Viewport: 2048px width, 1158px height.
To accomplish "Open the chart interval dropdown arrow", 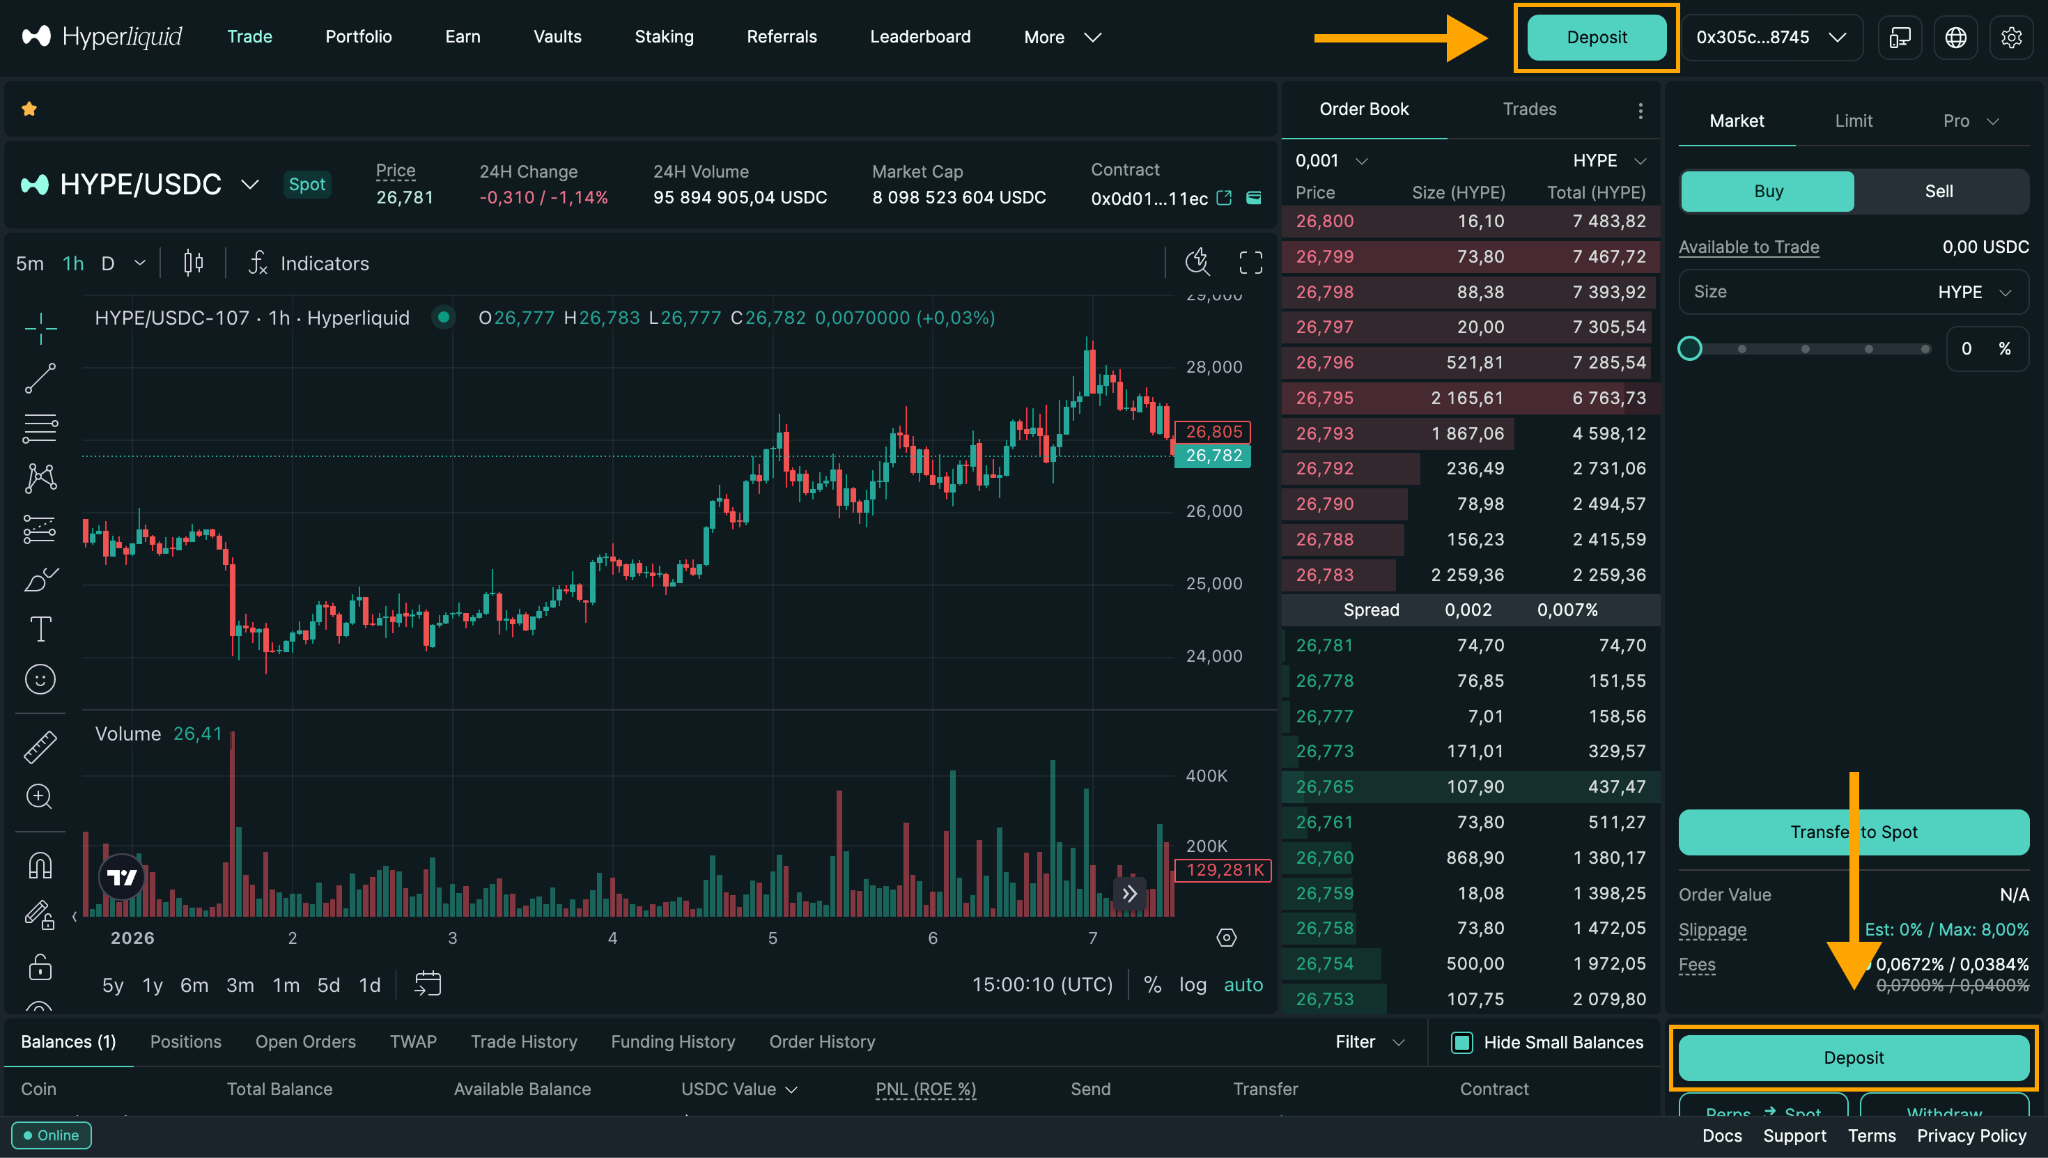I will 140,263.
